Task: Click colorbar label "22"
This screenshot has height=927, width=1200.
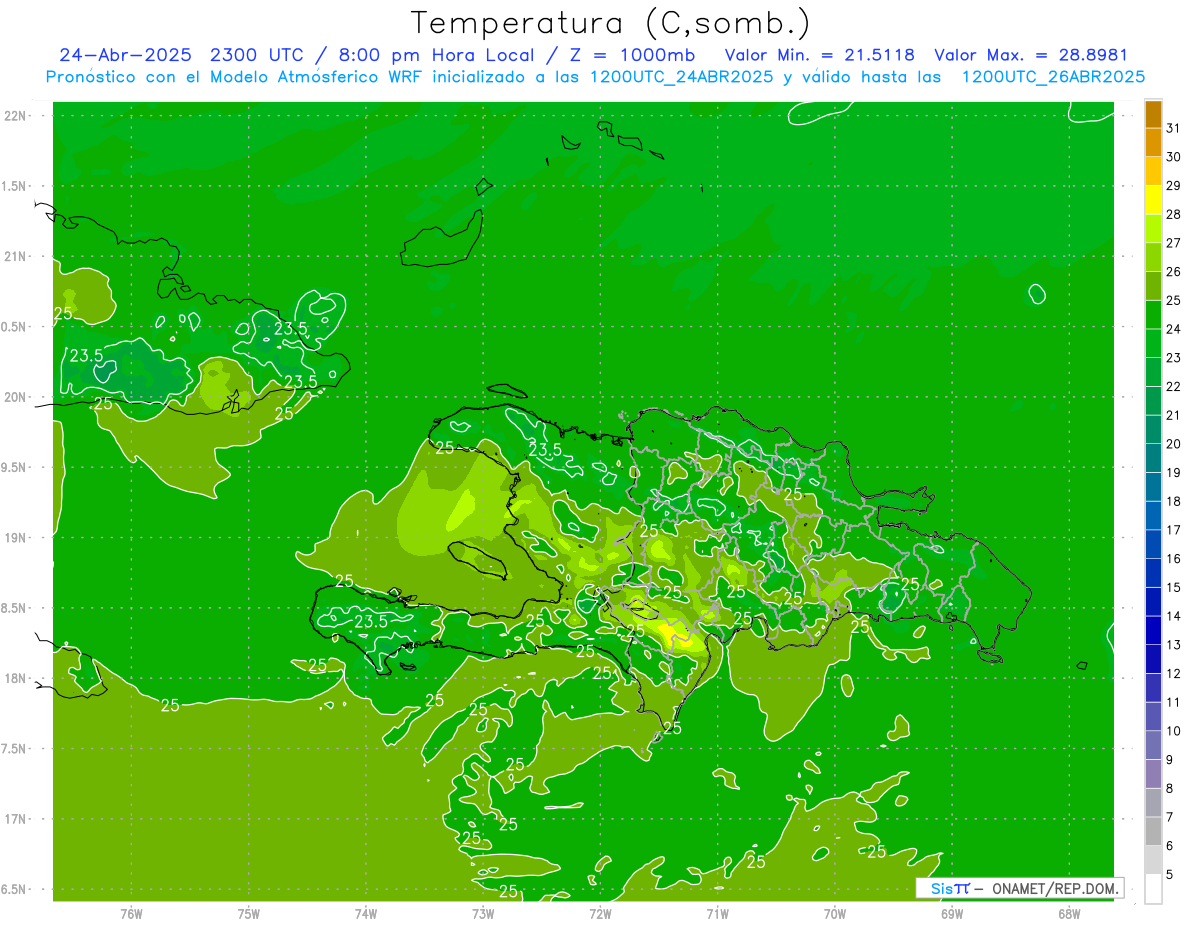Action: 1173,386
